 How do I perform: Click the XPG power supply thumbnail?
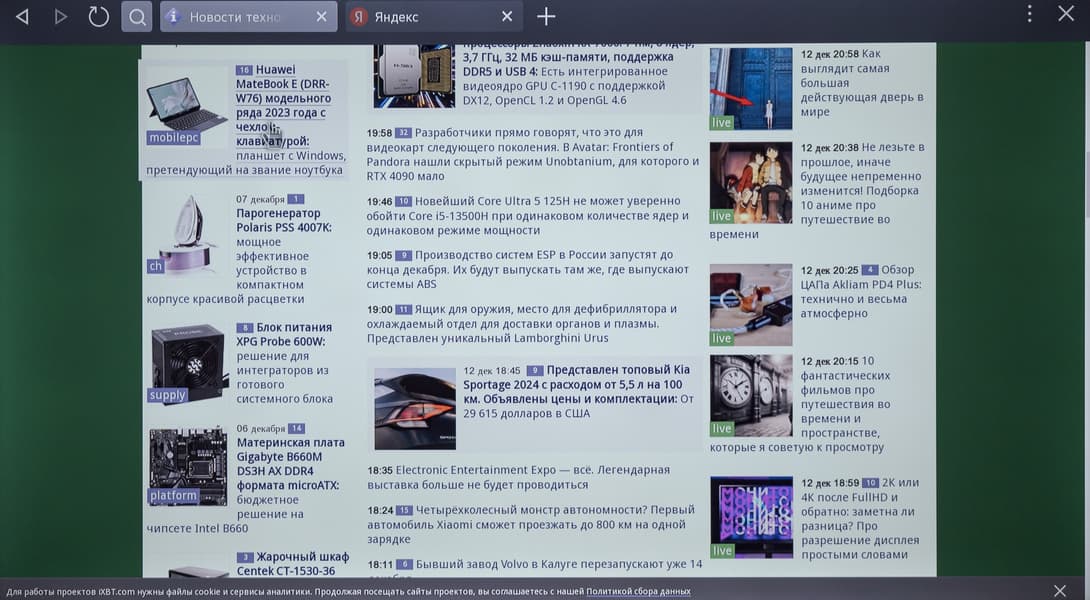tap(190, 364)
